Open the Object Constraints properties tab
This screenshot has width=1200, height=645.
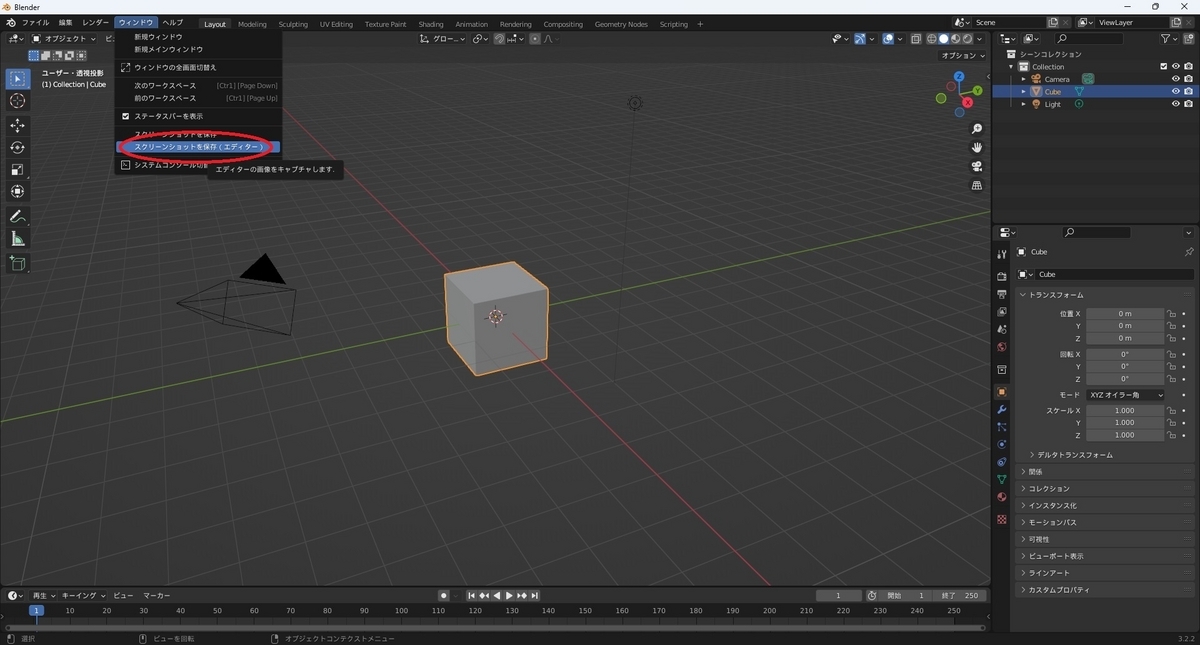[1002, 462]
